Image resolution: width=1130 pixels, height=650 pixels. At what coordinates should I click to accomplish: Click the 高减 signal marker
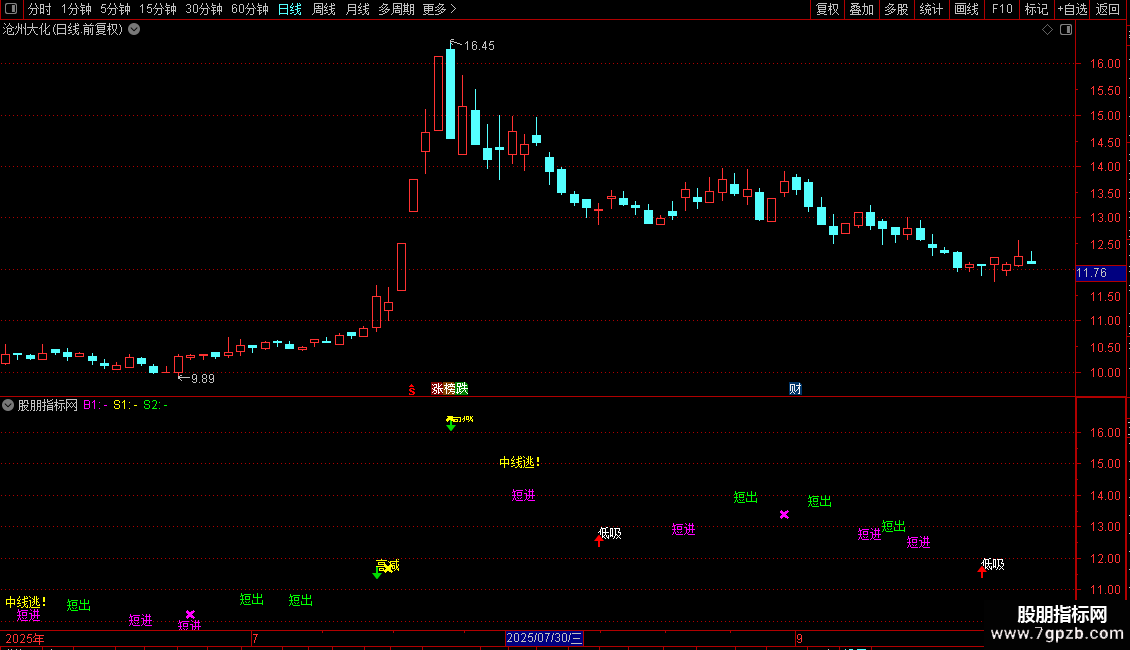[x=387, y=566]
